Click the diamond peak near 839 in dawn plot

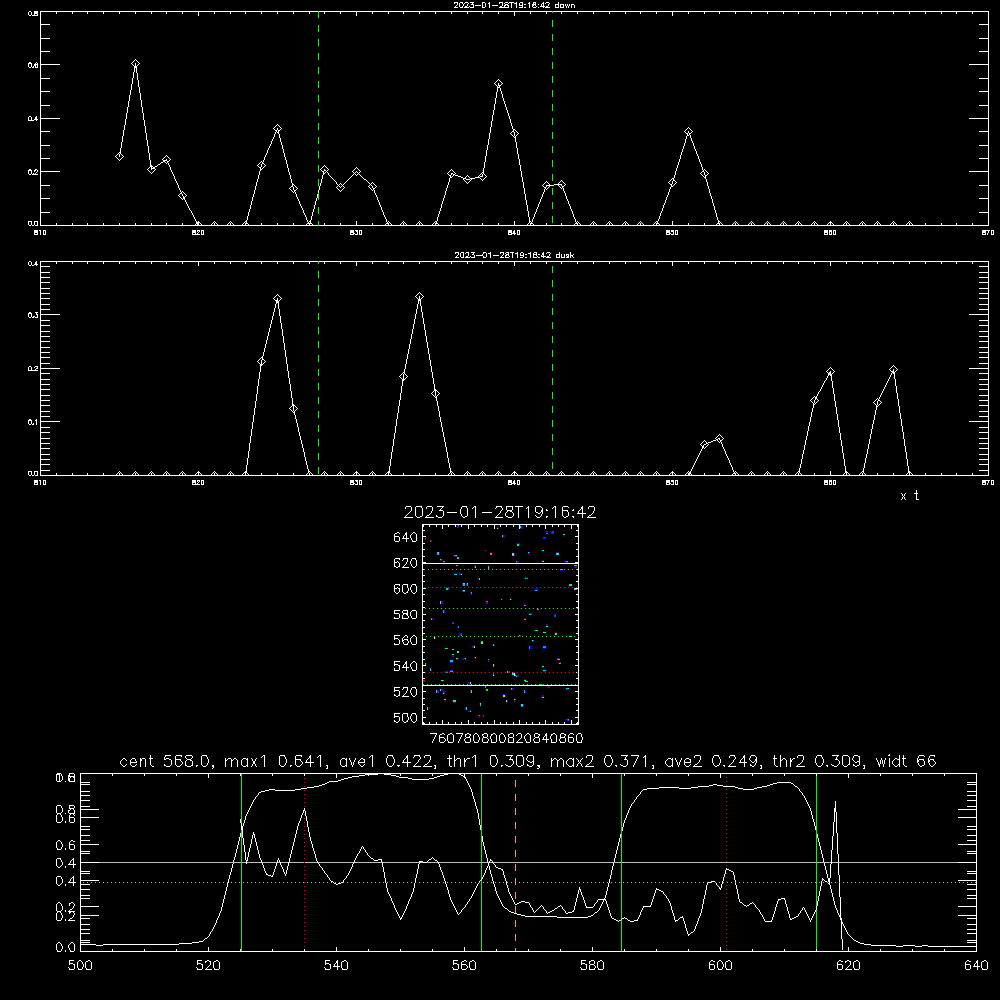pyautogui.click(x=499, y=84)
